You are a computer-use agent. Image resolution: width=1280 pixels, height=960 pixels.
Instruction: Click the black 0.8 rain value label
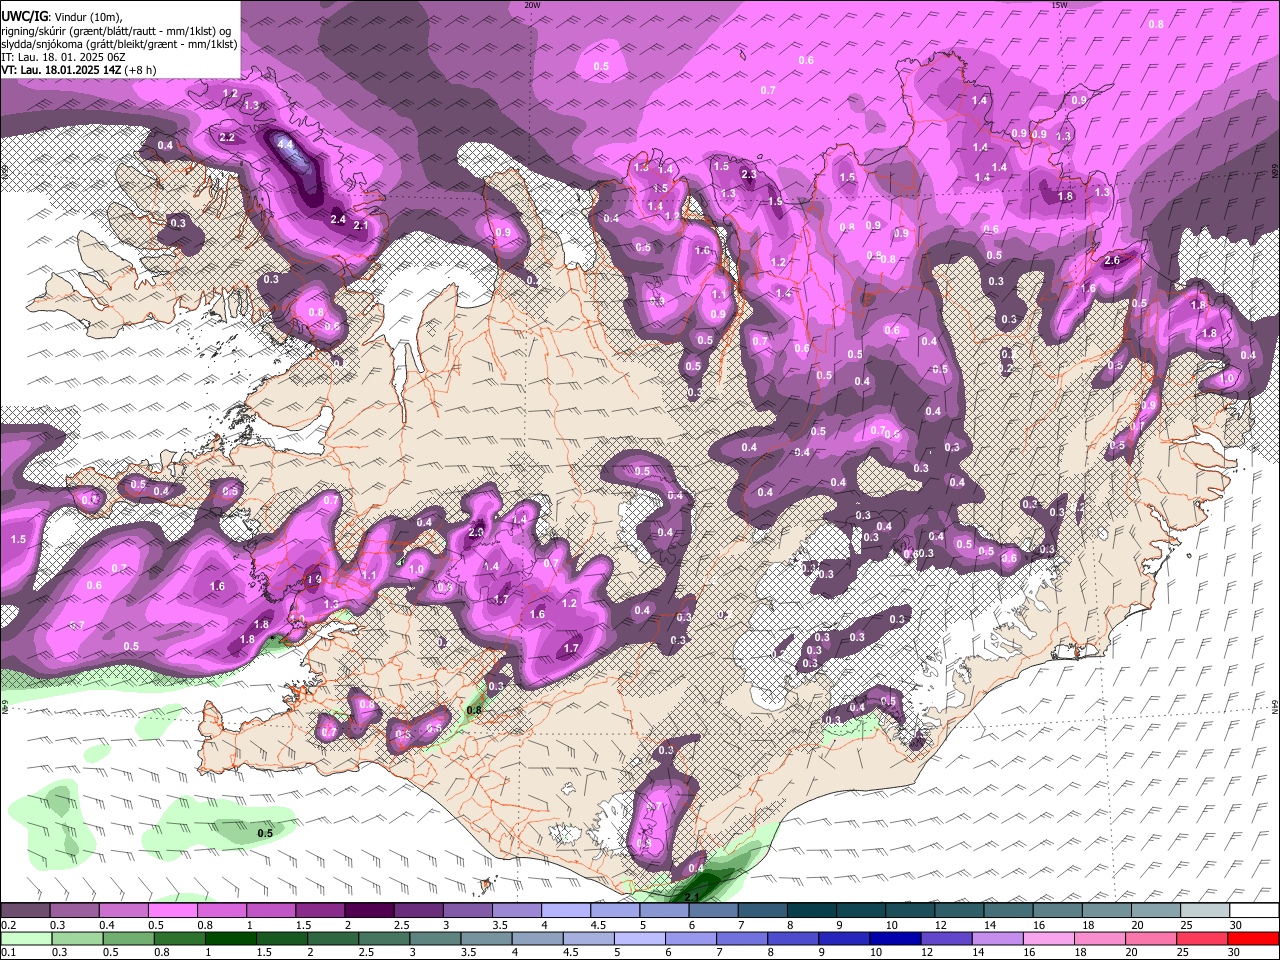tap(474, 710)
